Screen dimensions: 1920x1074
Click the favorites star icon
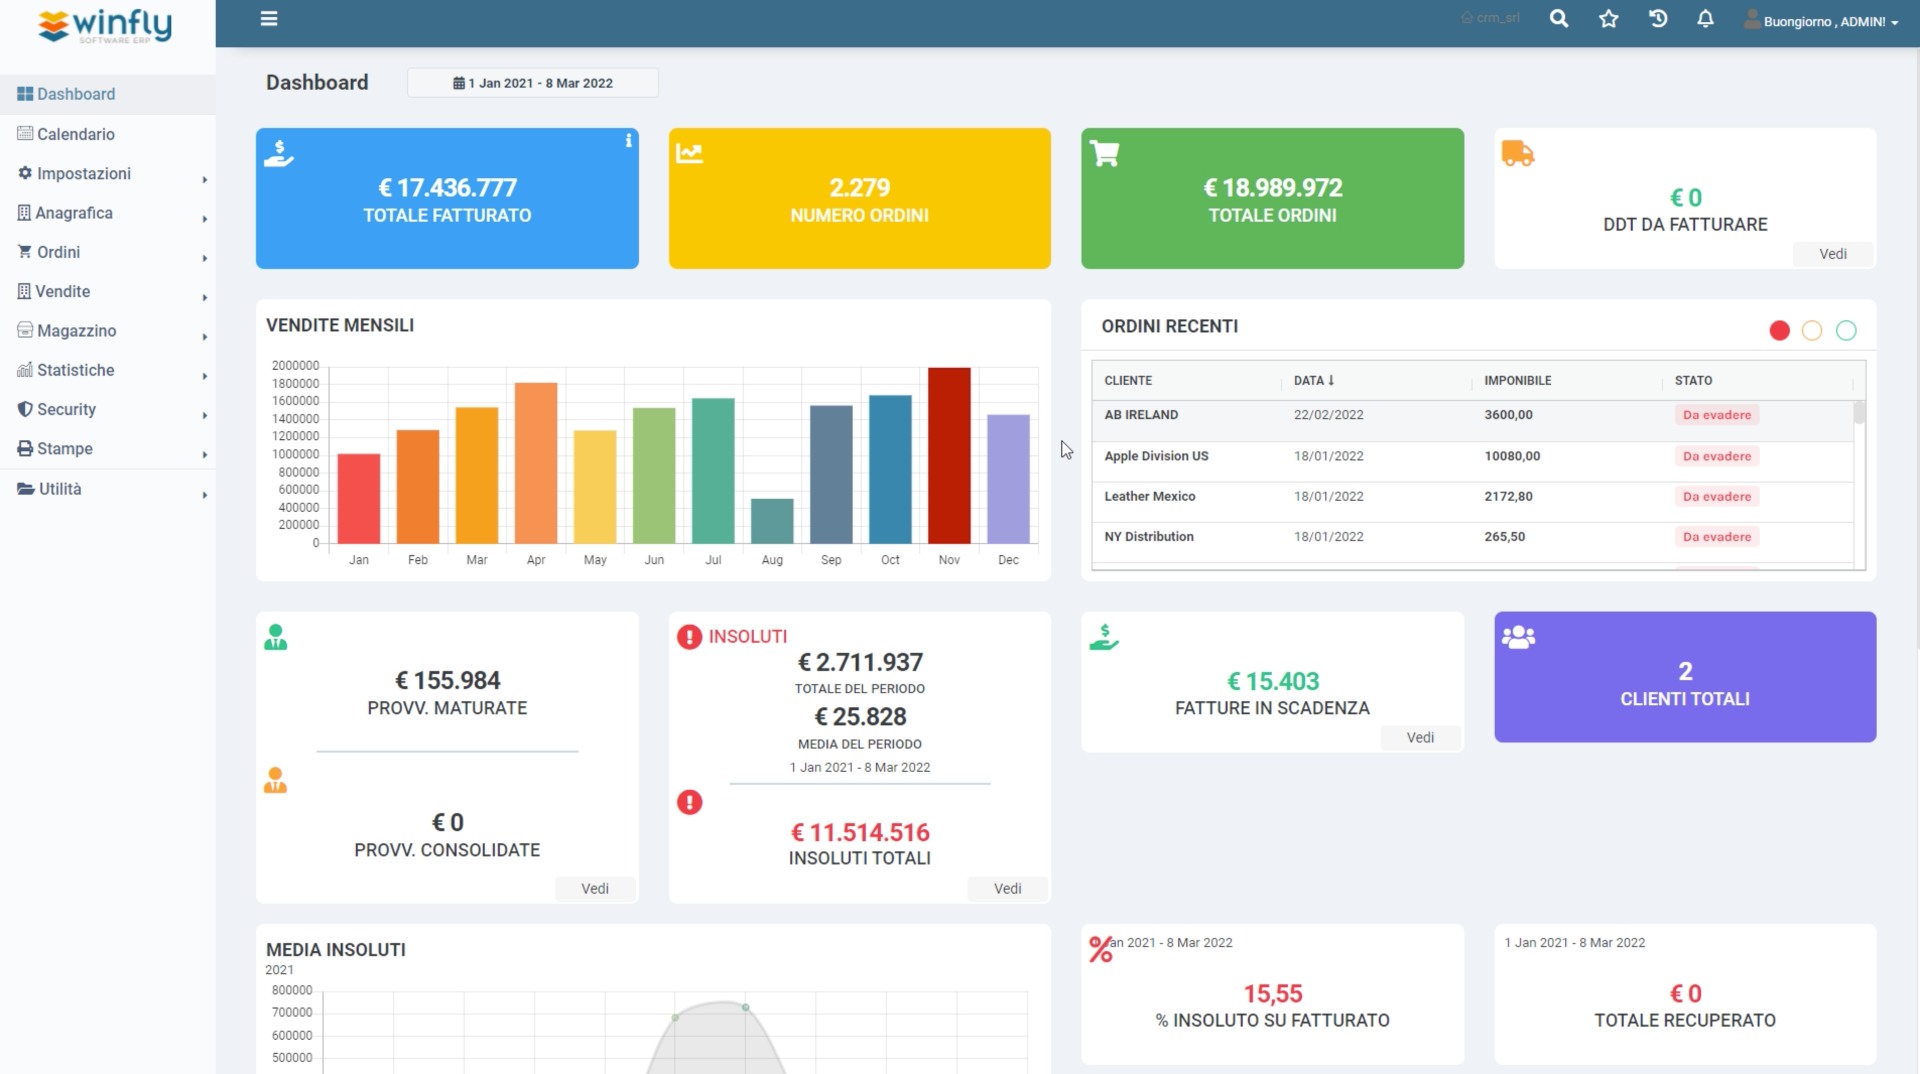(1608, 19)
